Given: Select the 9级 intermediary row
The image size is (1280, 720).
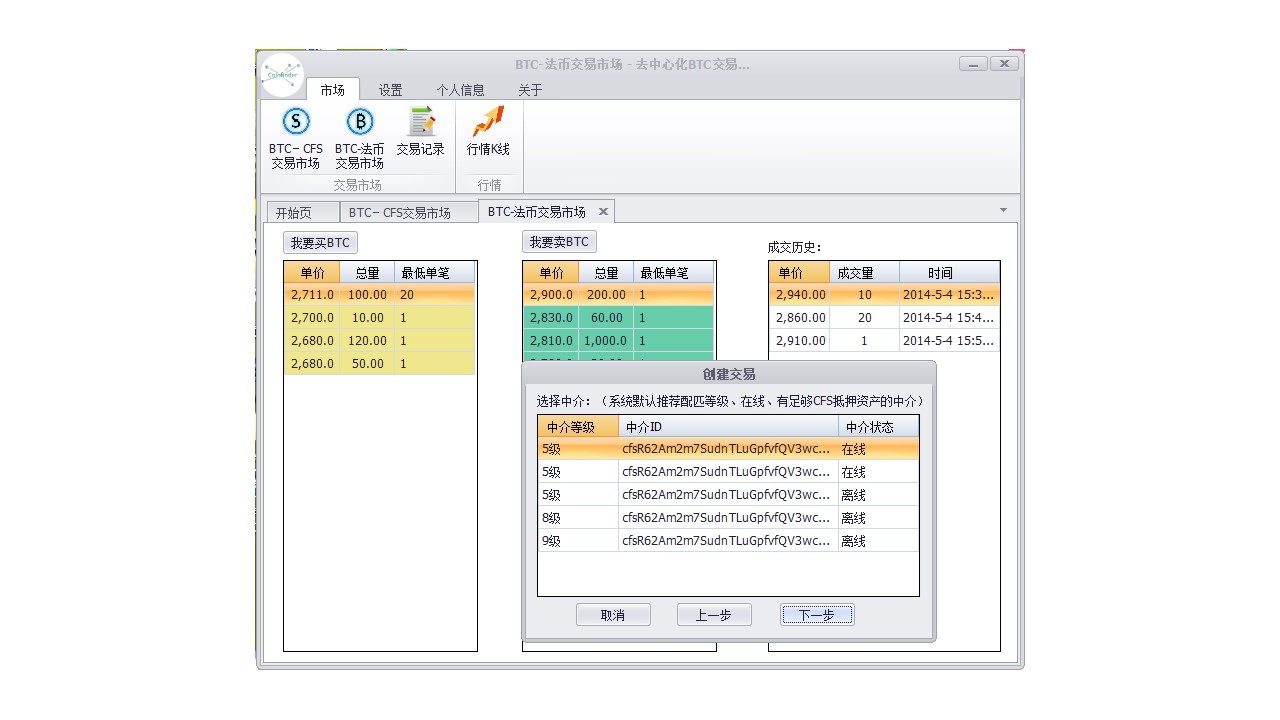Looking at the screenshot, I should click(728, 541).
